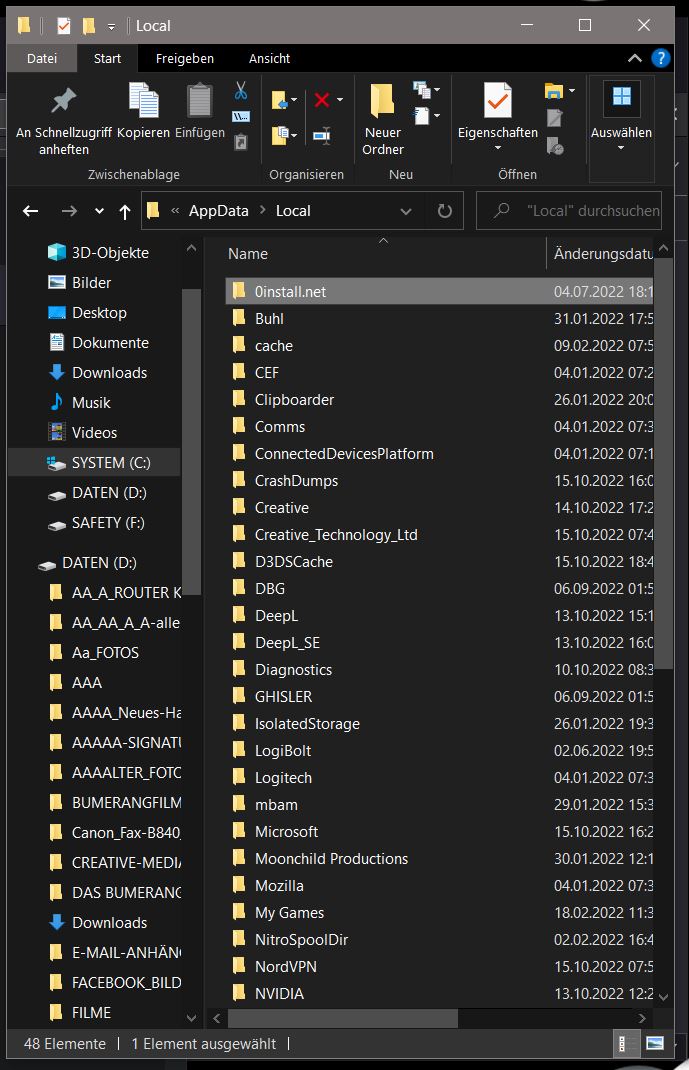Go forward with the right arrow
Viewport: 689px width, 1070px height.
[69, 211]
